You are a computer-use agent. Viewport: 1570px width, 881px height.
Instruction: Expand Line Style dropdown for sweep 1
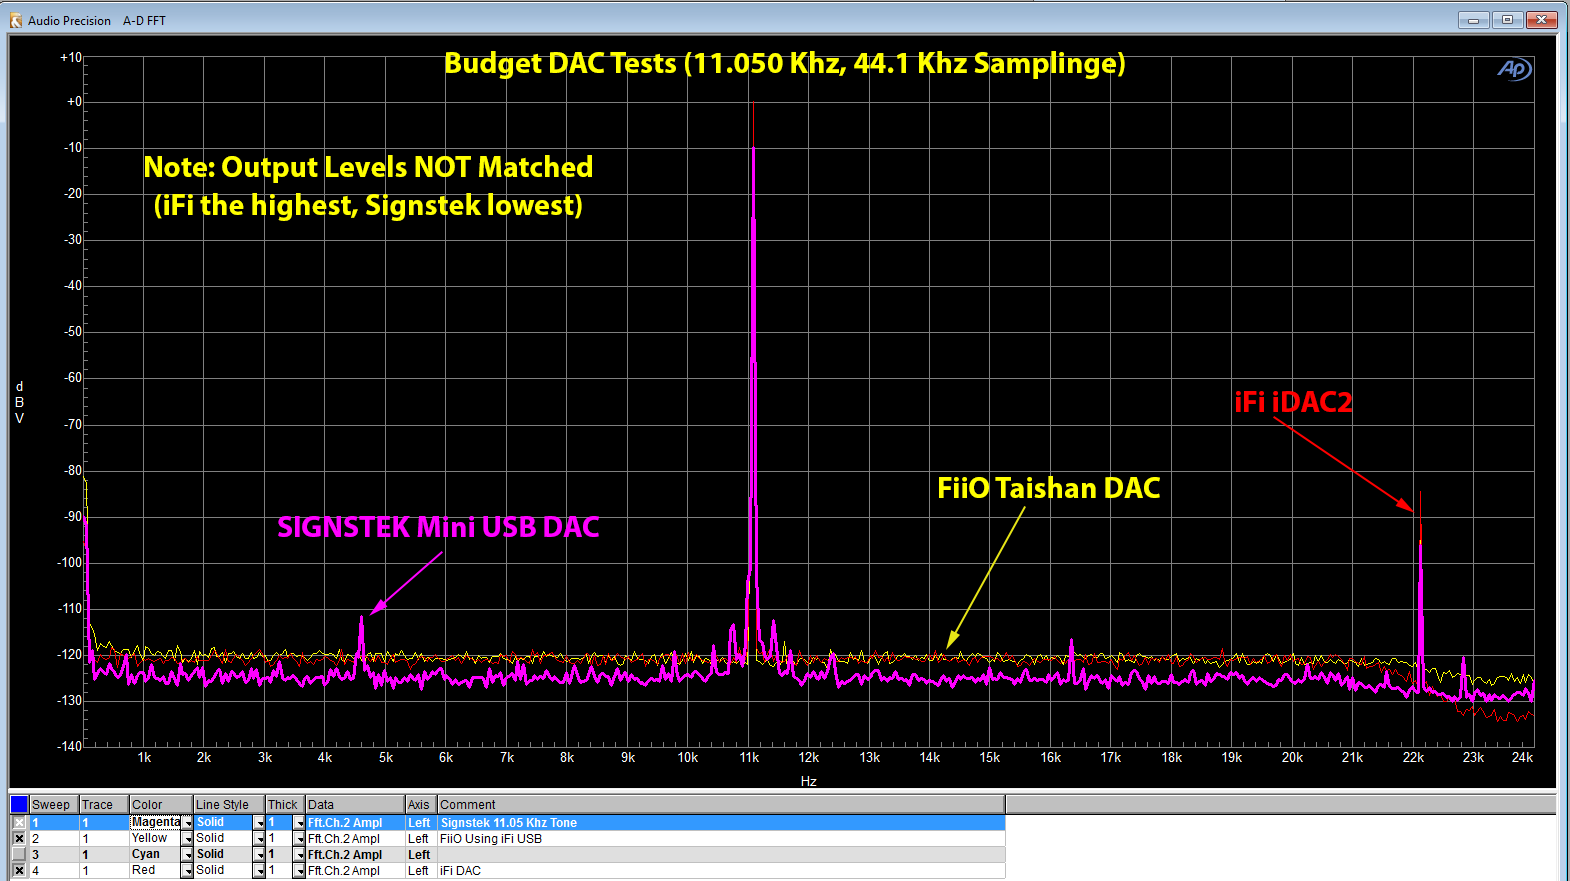click(259, 823)
